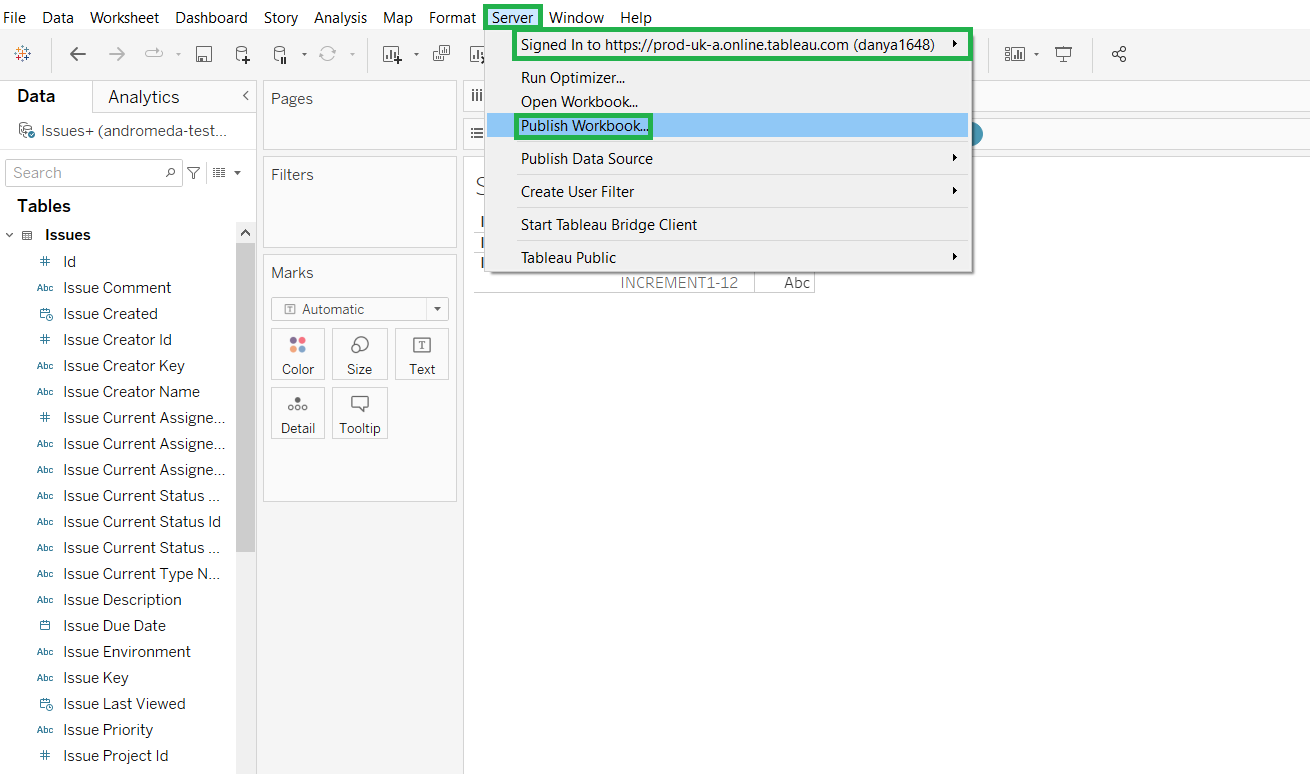Click the Tooltip button on the Marks card
Viewport: 1310px width, 774px height.
pos(359,412)
